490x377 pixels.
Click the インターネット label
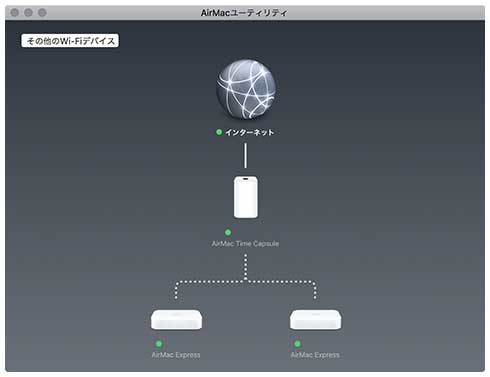pos(249,132)
